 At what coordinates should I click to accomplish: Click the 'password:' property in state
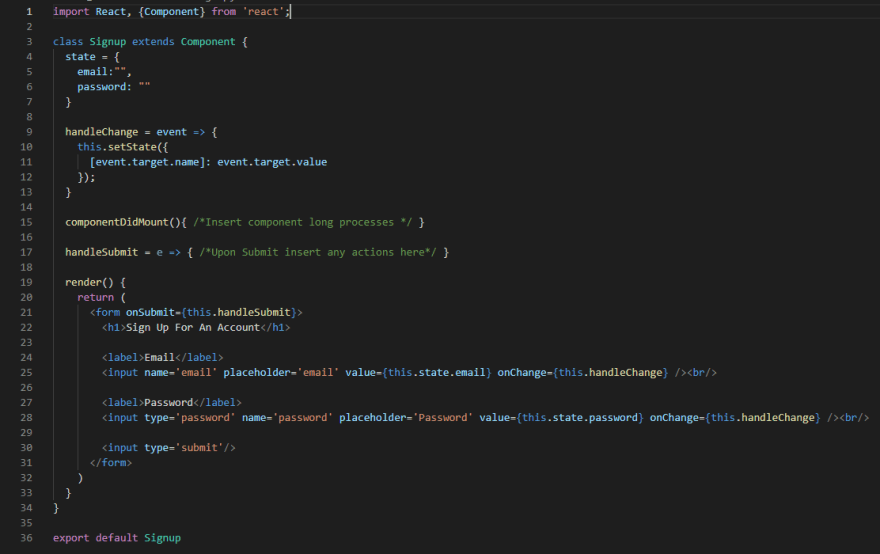pyautogui.click(x=104, y=87)
